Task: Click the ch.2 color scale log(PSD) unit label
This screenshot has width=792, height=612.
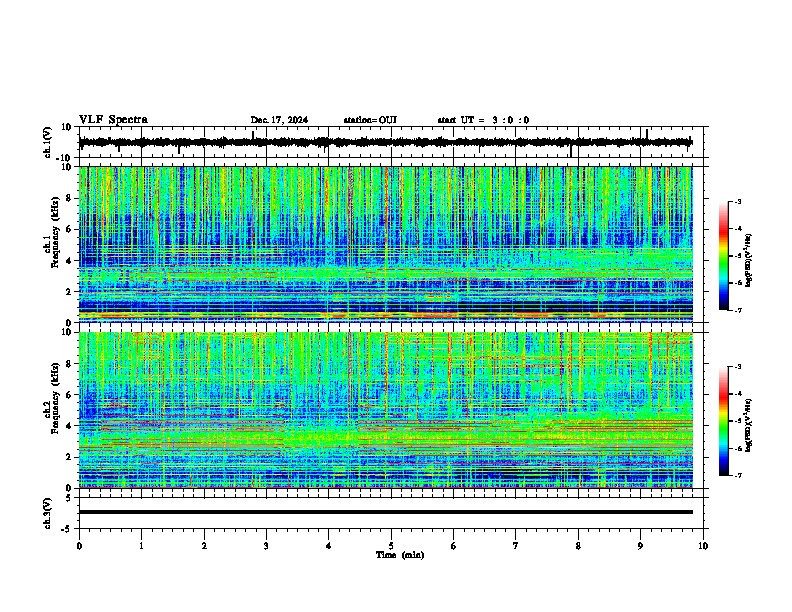Action: [x=748, y=426]
